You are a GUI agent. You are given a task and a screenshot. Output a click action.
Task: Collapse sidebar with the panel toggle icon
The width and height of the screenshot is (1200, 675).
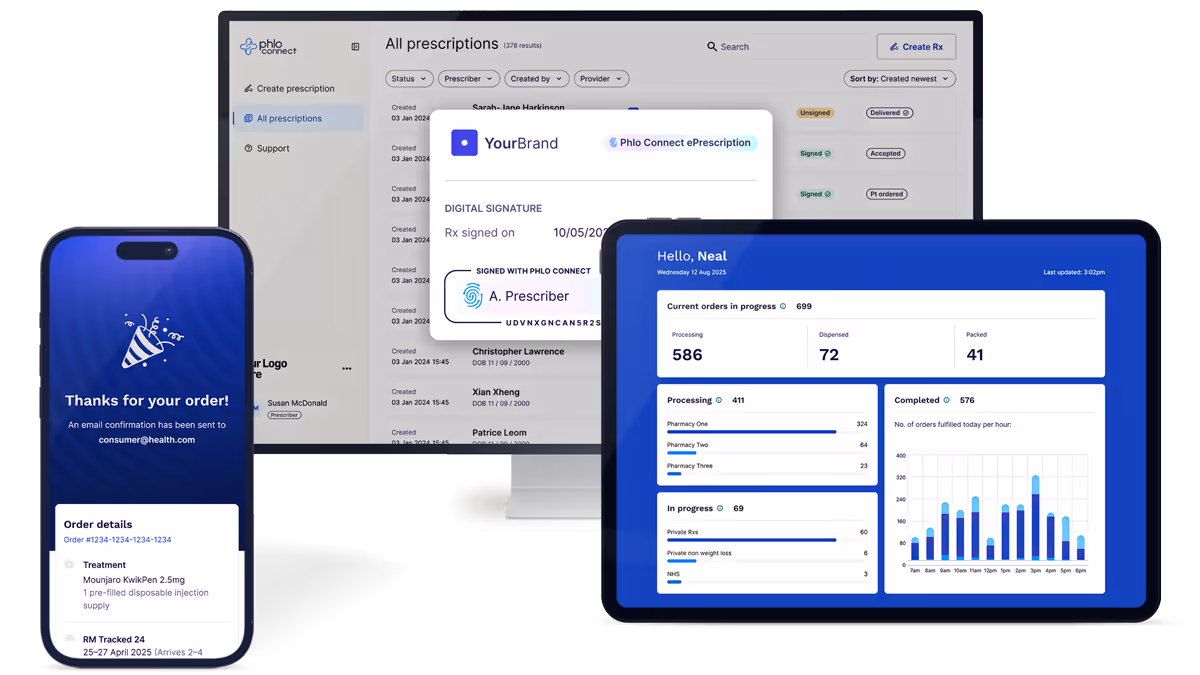pyautogui.click(x=355, y=47)
